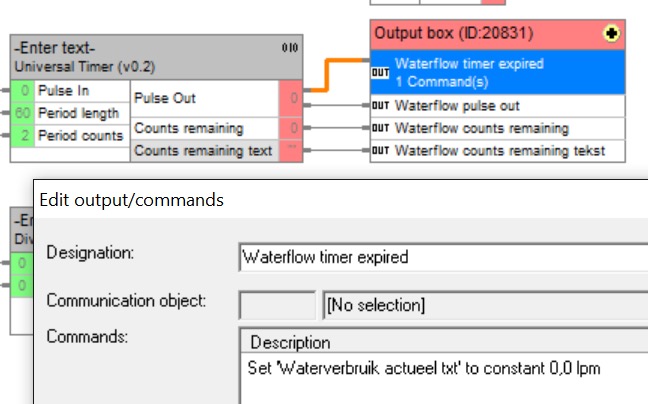Click the plus icon on Output box header
The height and width of the screenshot is (404, 648).
click(612, 33)
